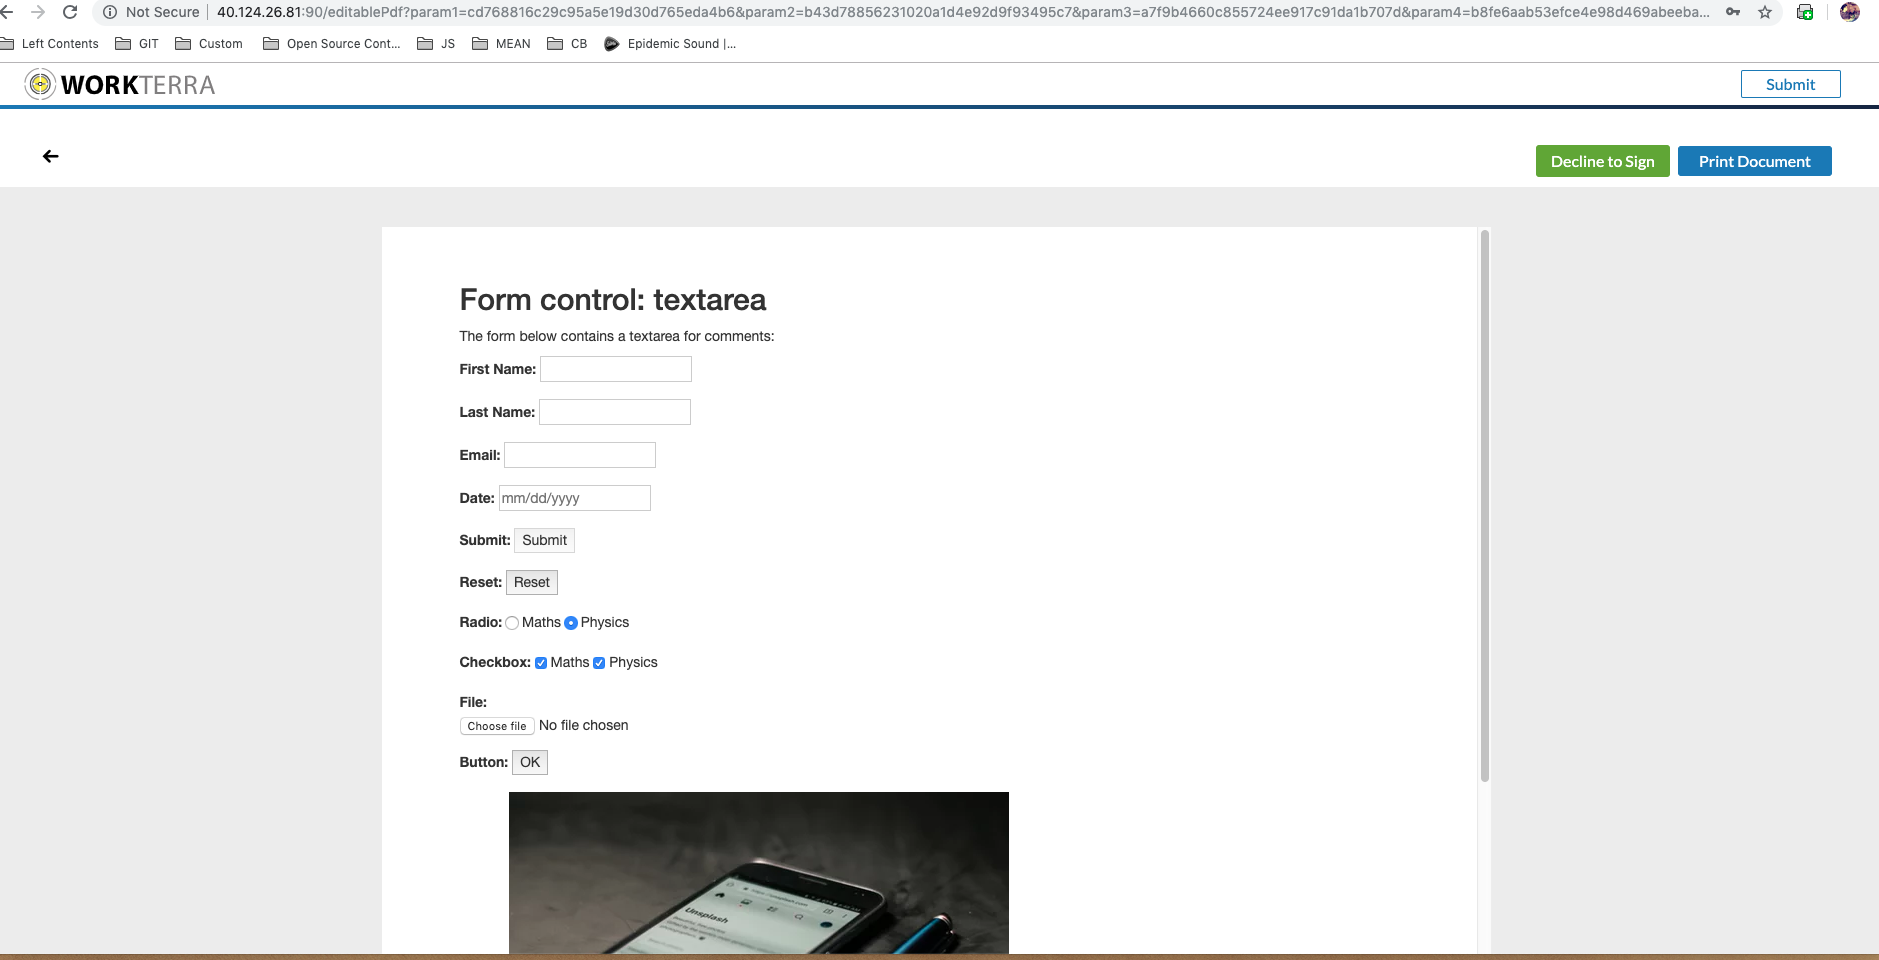View site information for the Not Secure page
Image resolution: width=1879 pixels, height=960 pixels.
pyautogui.click(x=110, y=12)
